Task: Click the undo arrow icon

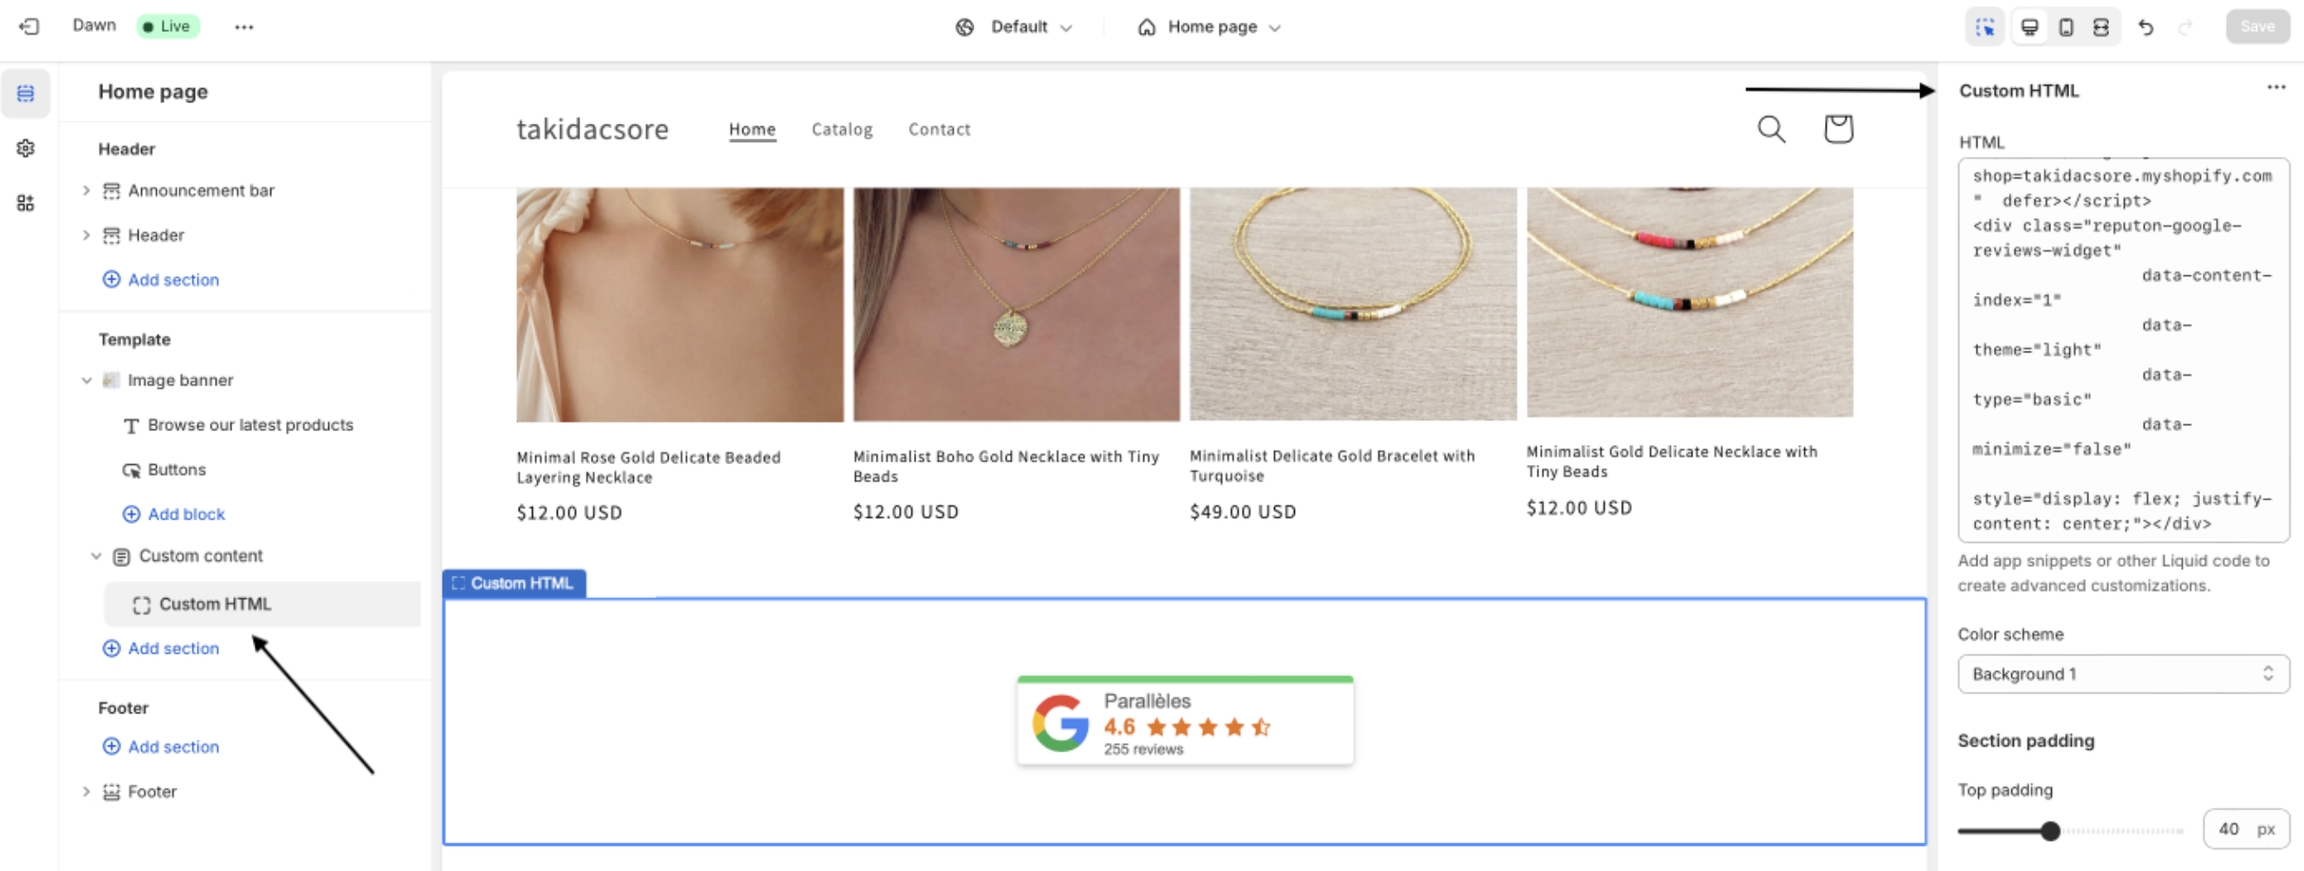Action: coord(2146,27)
